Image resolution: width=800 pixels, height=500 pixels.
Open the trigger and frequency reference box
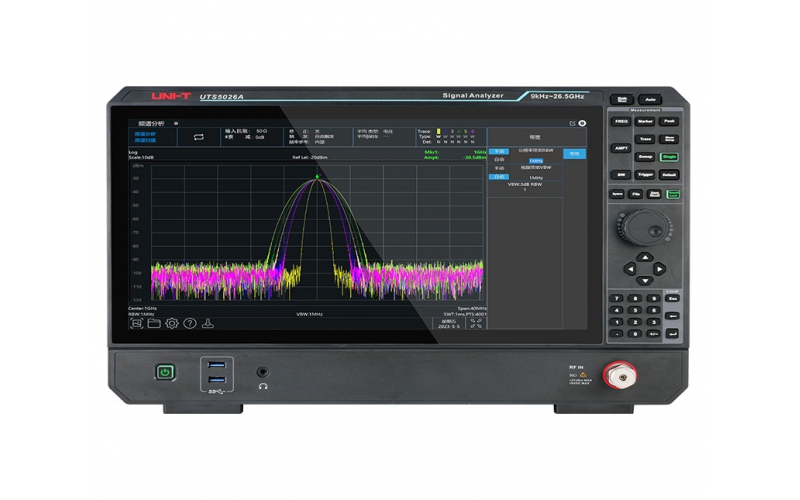(x=316, y=137)
